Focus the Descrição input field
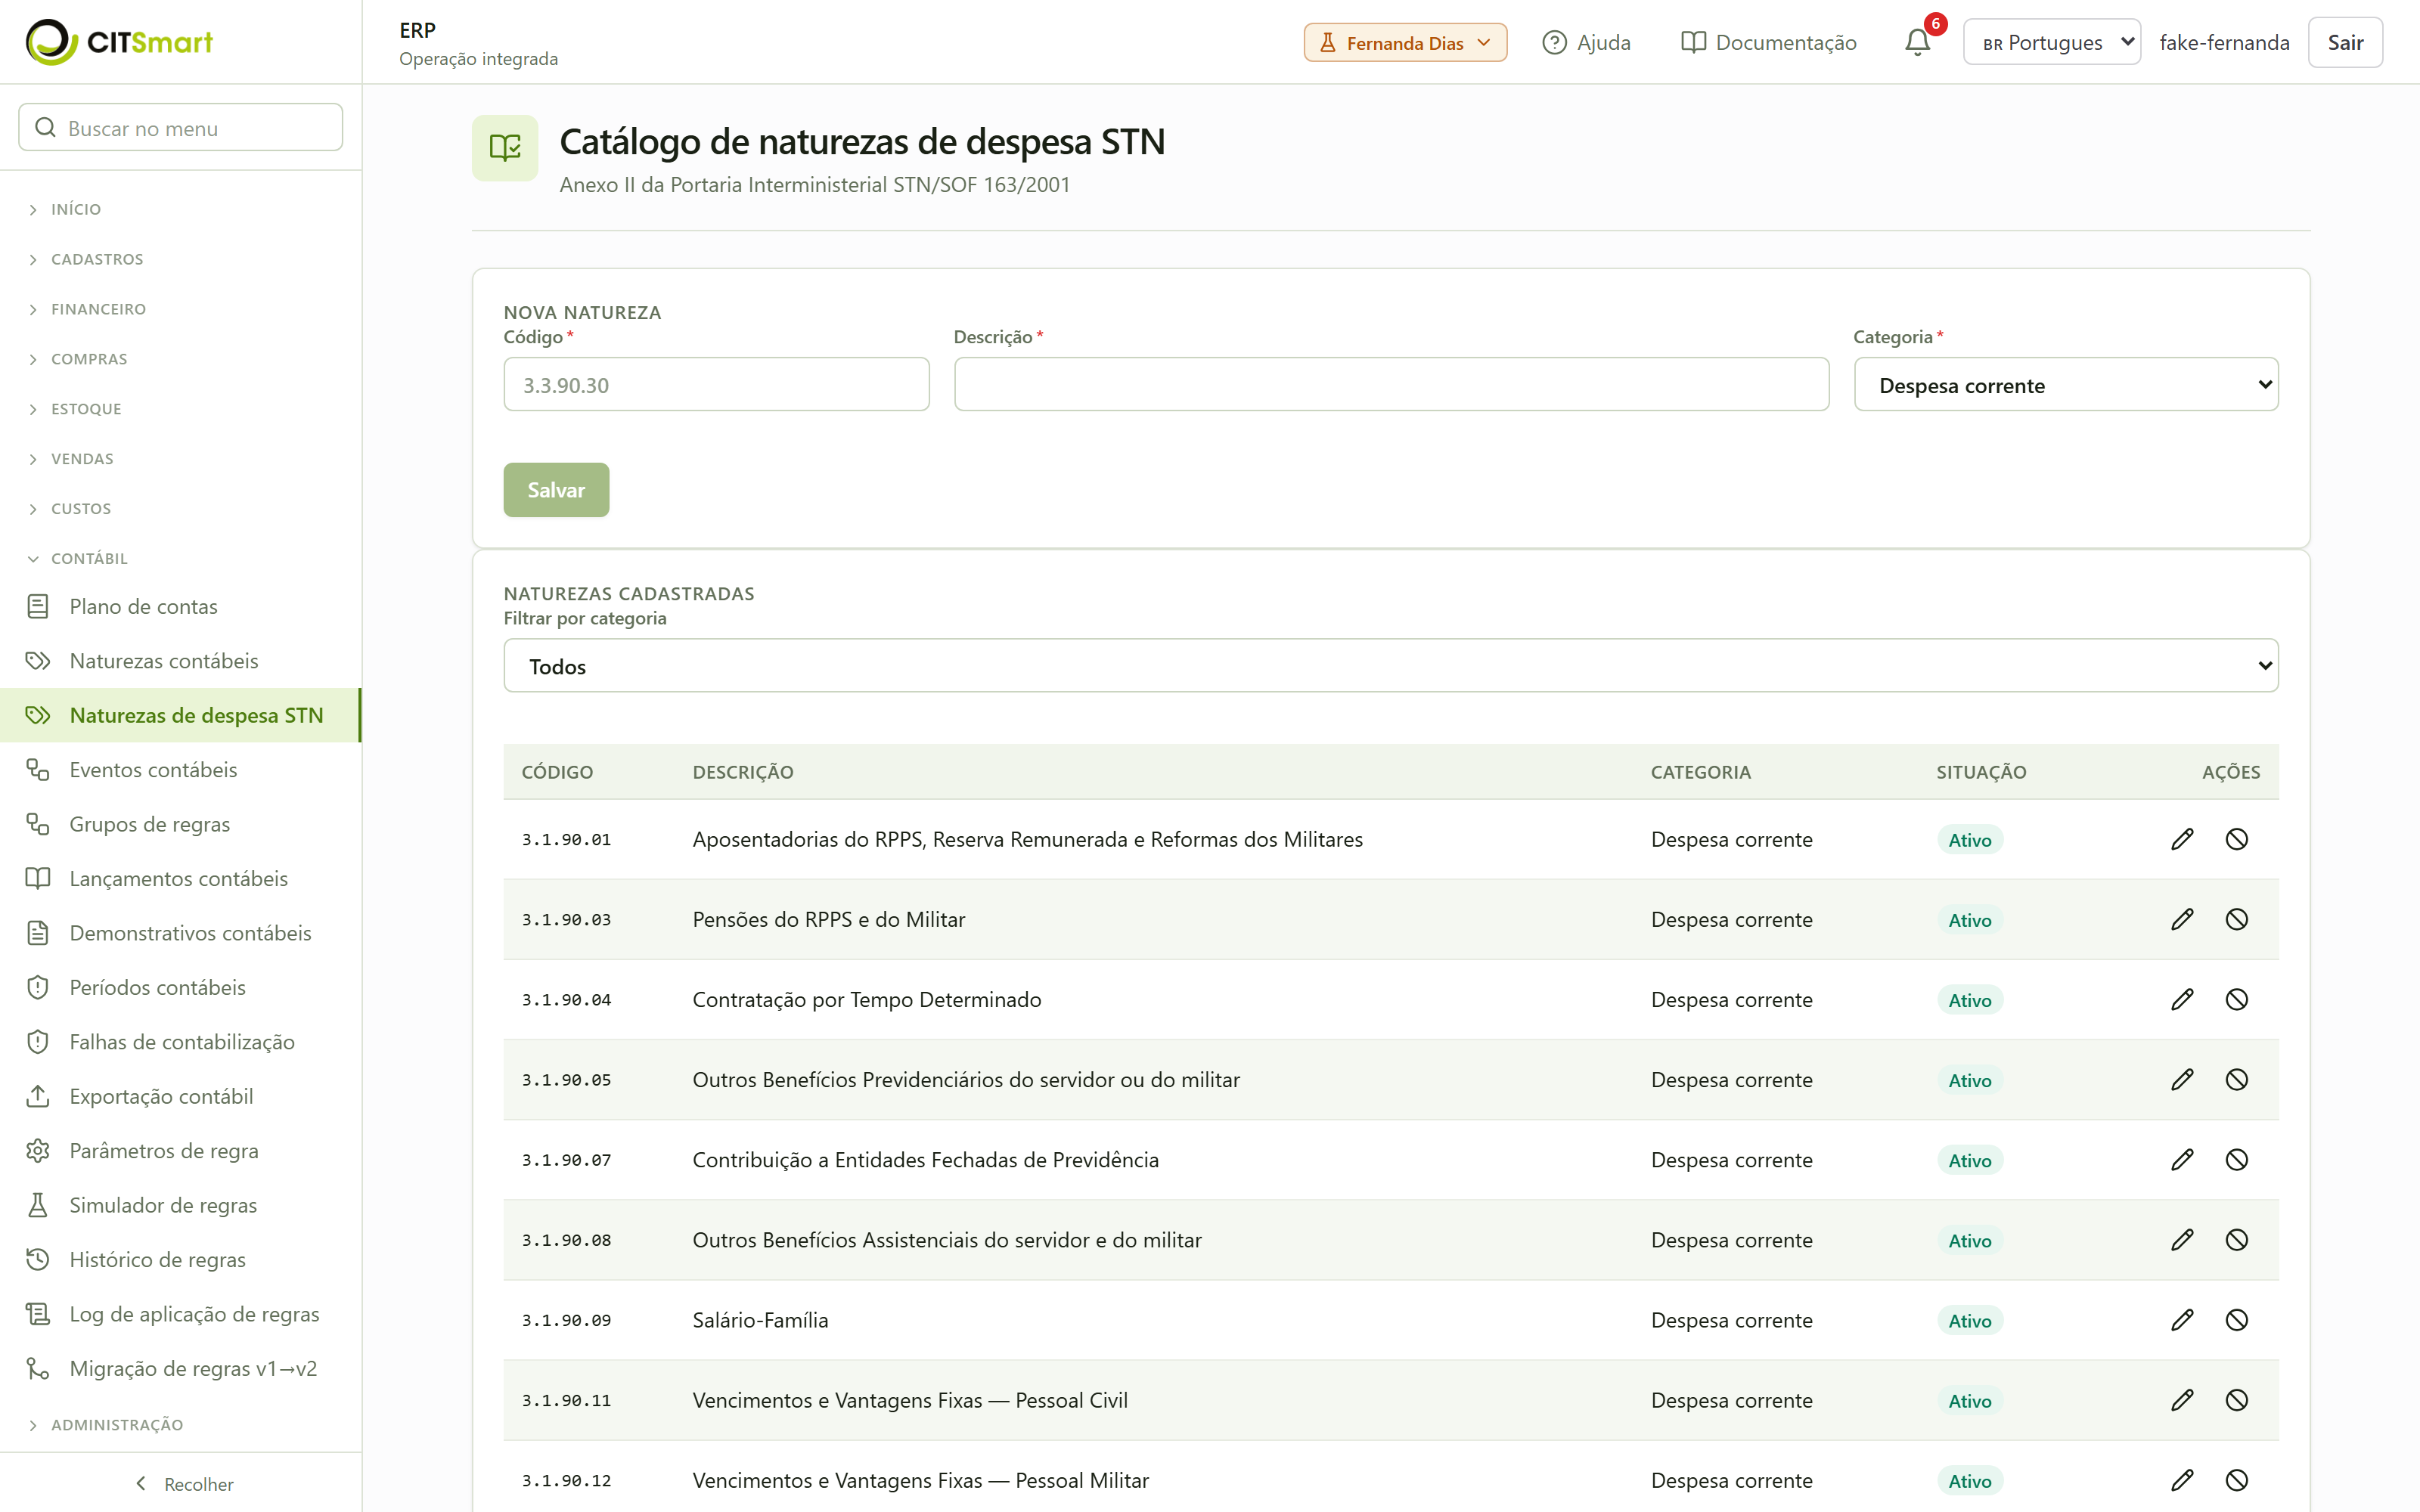Screen dimensions: 2420x1512 click(x=1391, y=385)
